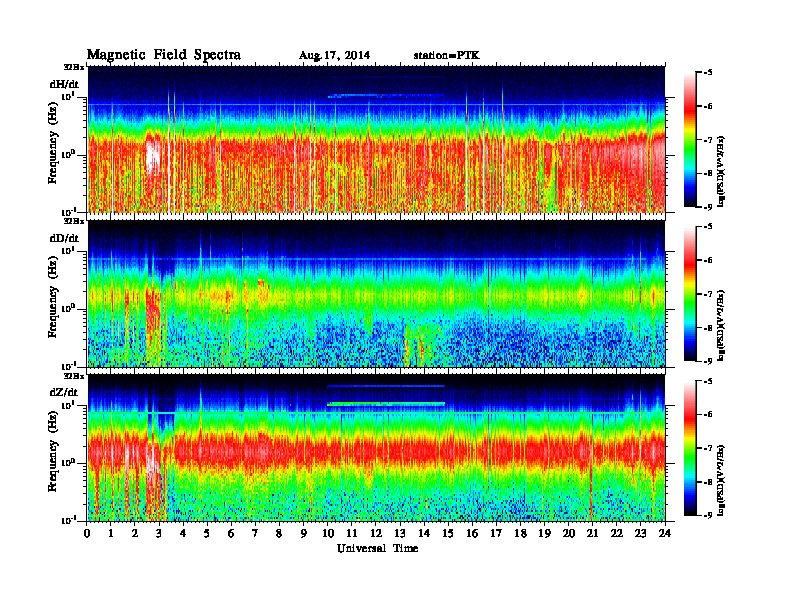Viewport: 792px width, 612px height.
Task: Click the "-5" value on dH/dt color scale
Action: click(x=708, y=73)
